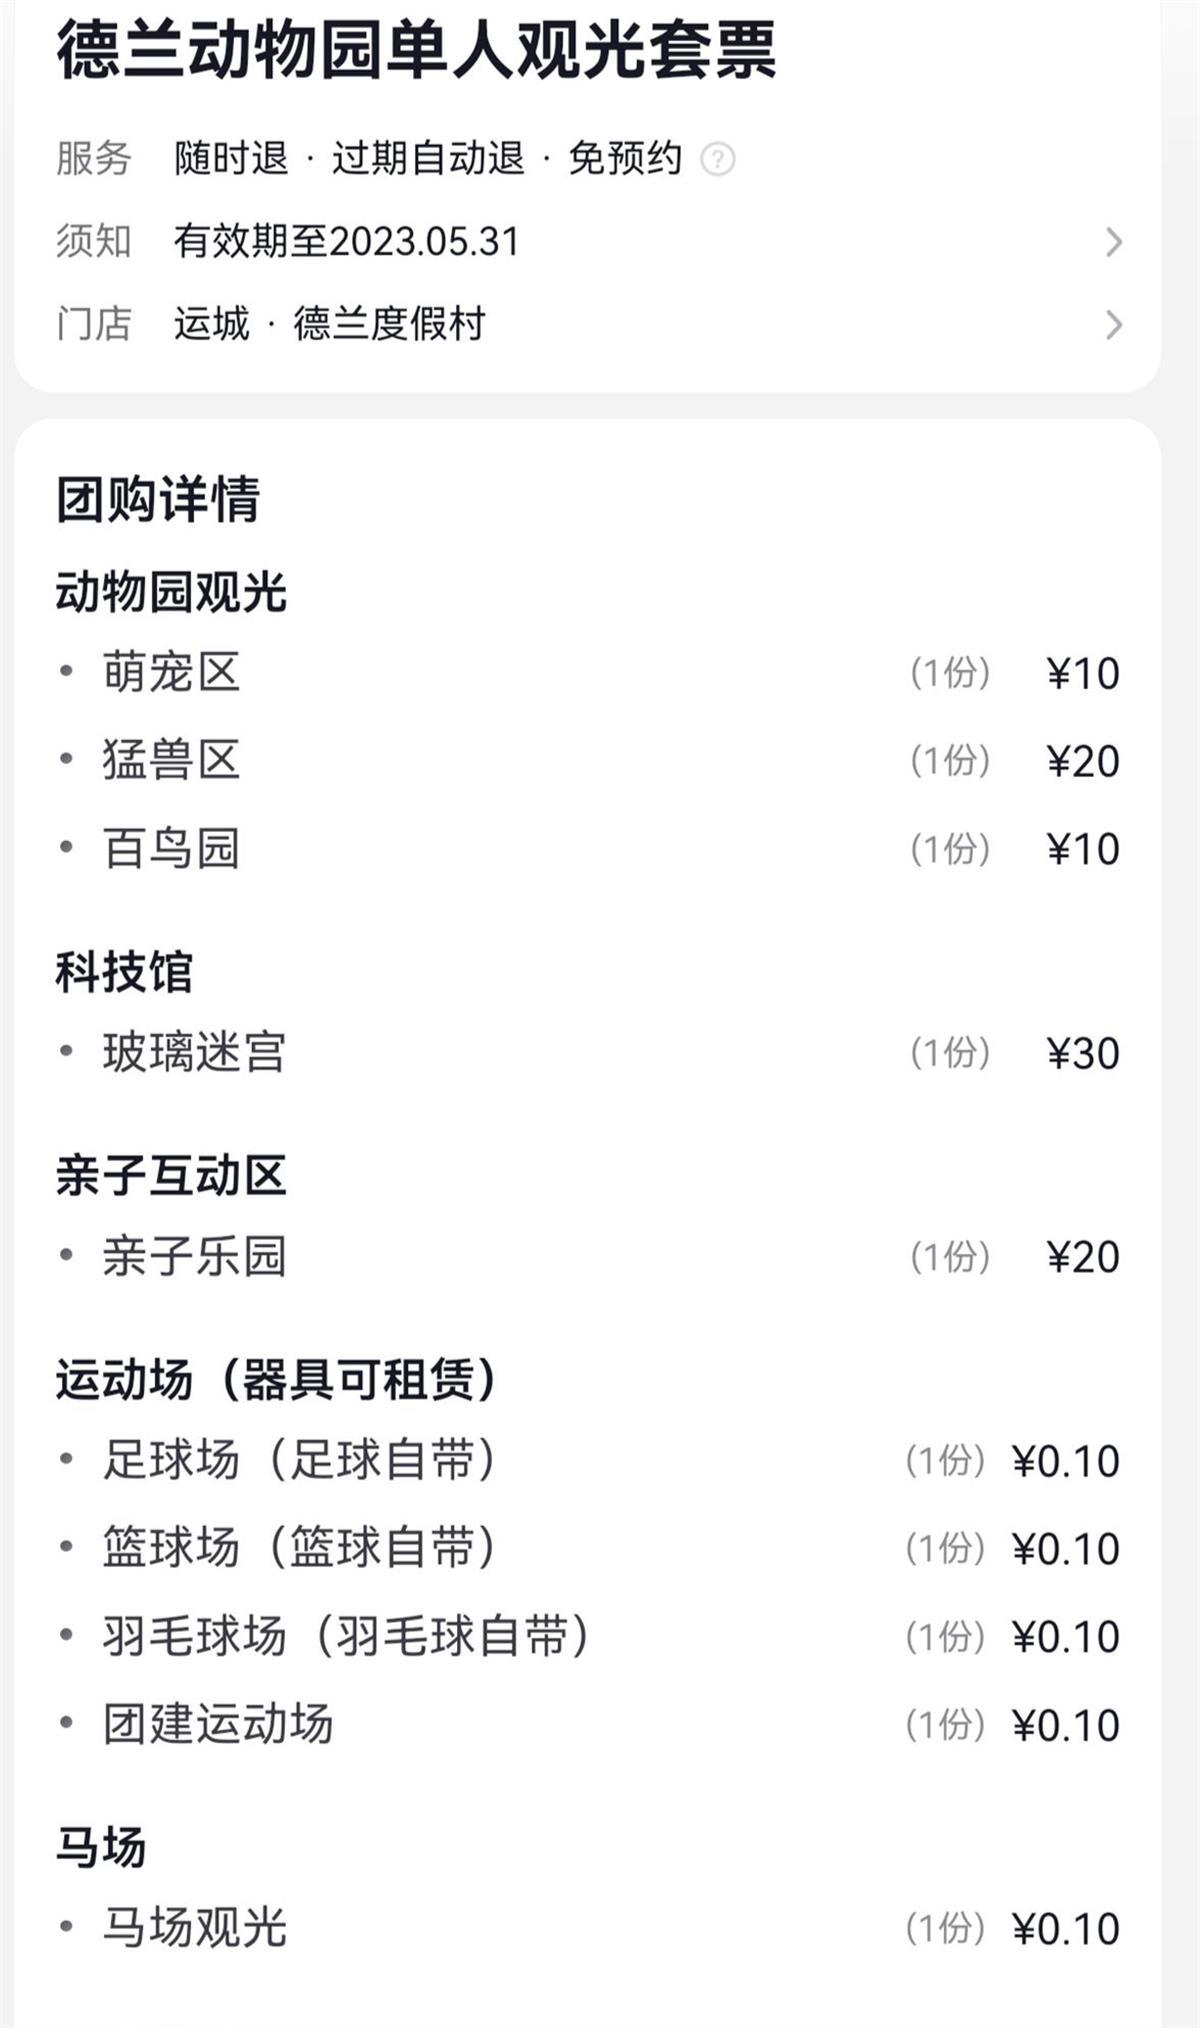Image resolution: width=1200 pixels, height=2028 pixels.
Task: Expand the 须知 validity details chevron
Action: pos(1113,242)
